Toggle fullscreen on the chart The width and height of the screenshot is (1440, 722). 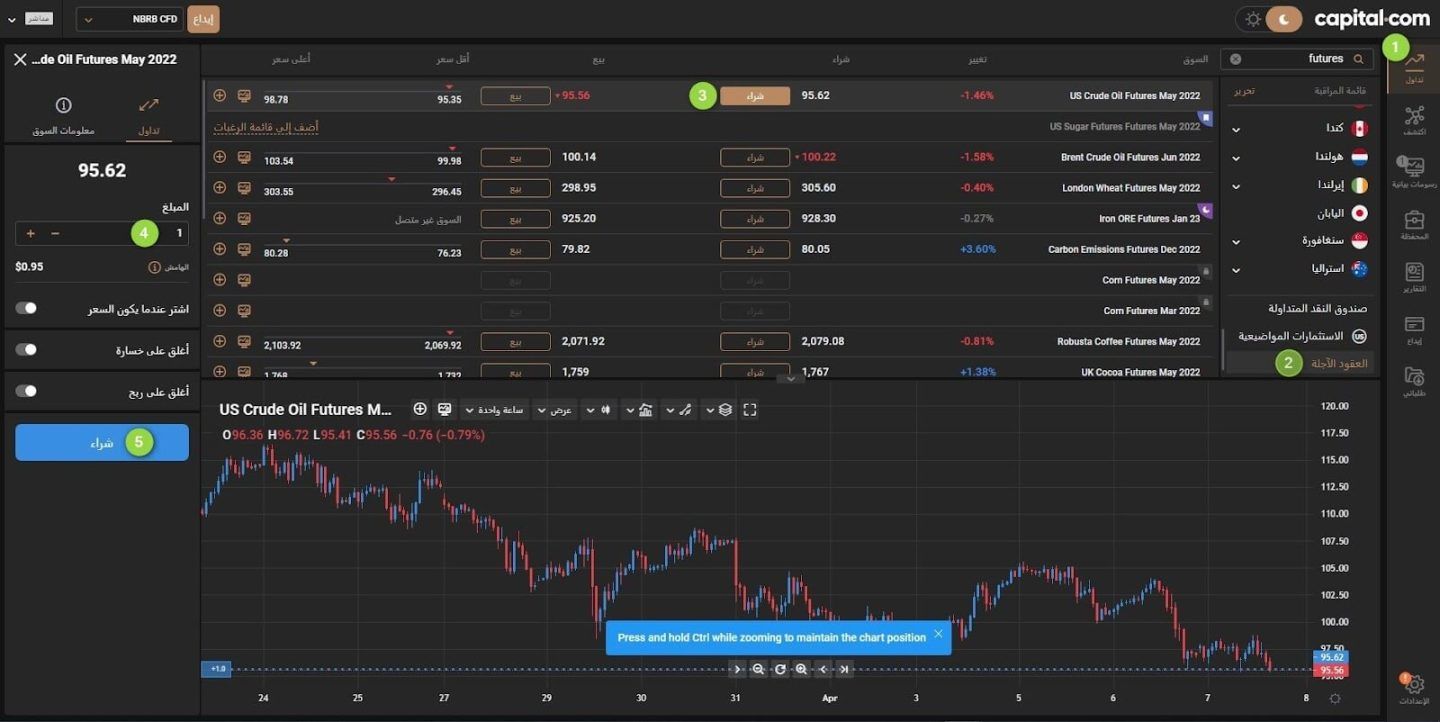750,409
